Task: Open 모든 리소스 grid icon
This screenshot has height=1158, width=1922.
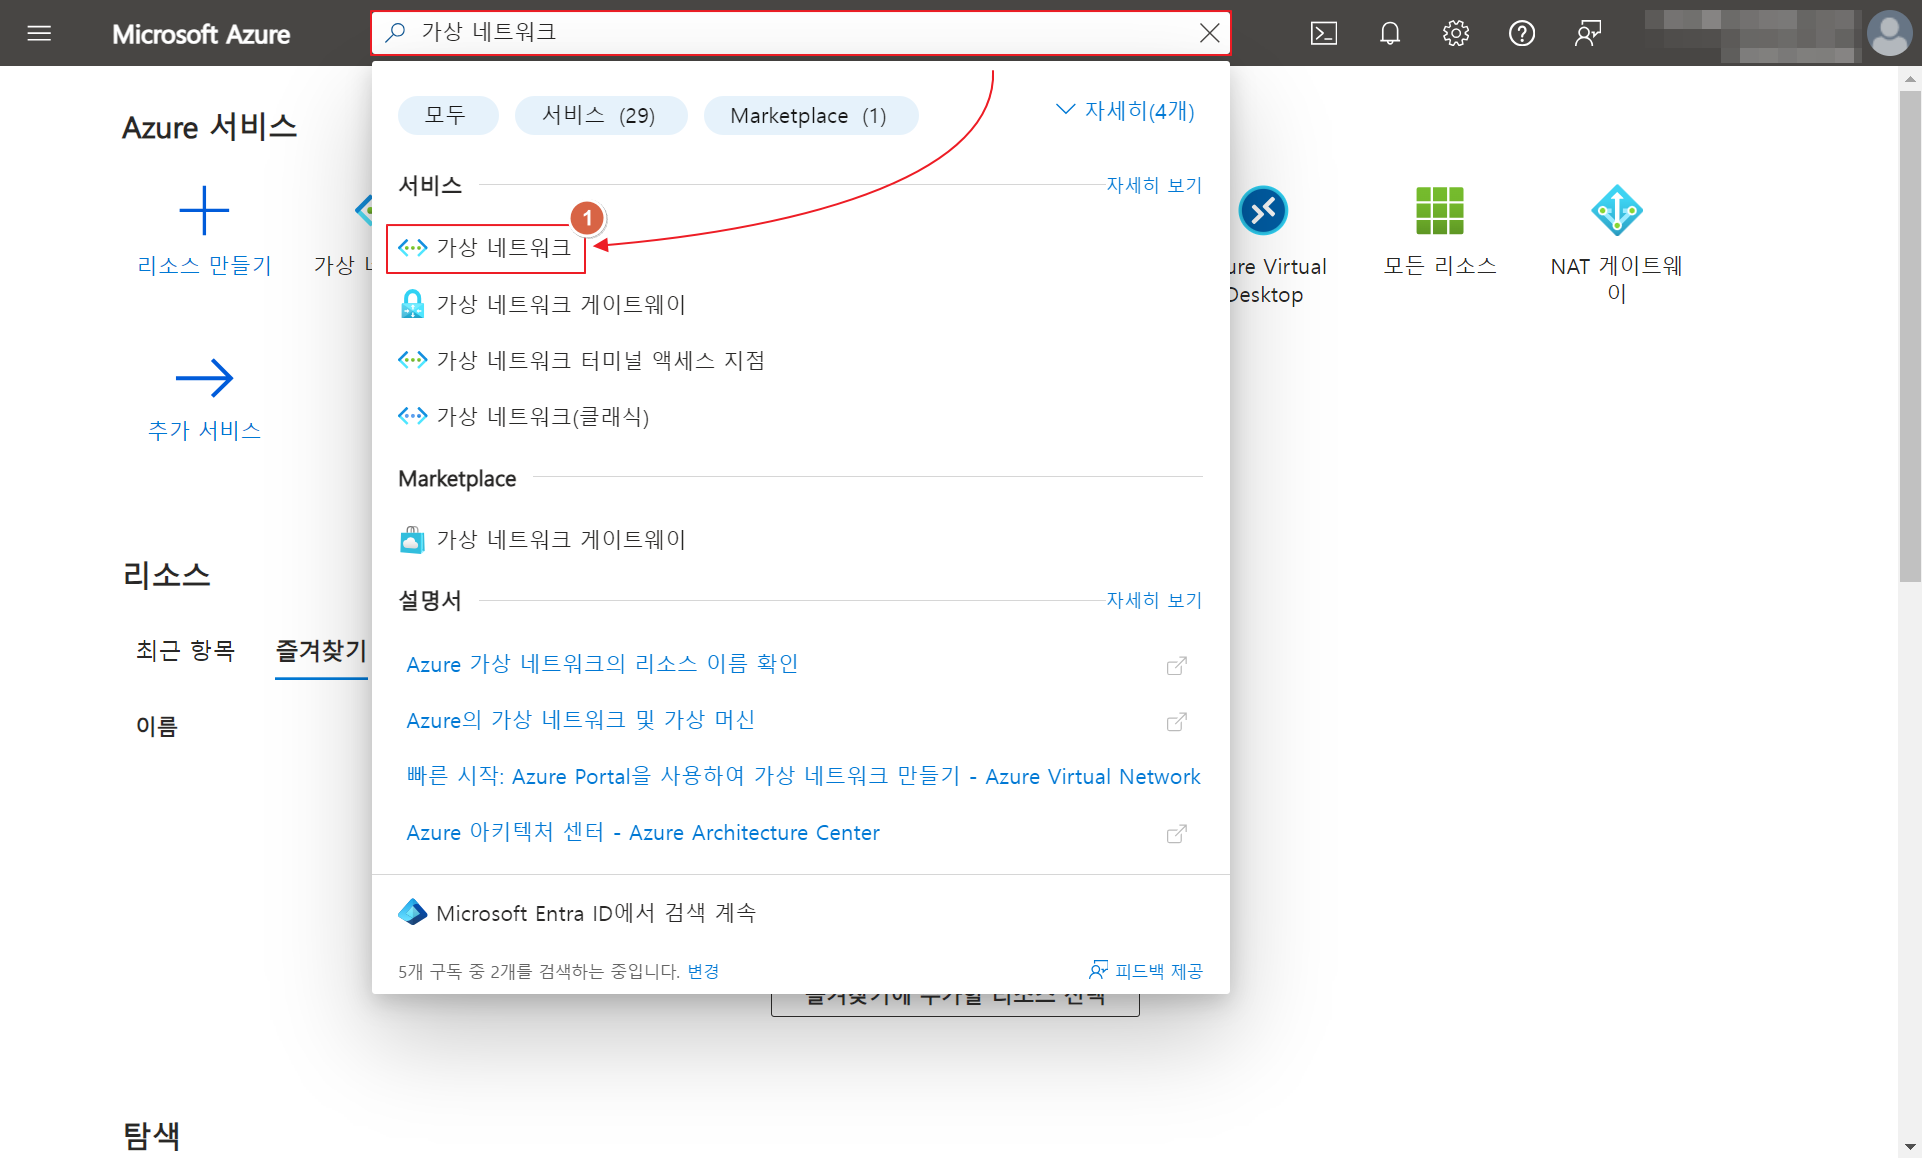Action: (x=1439, y=211)
